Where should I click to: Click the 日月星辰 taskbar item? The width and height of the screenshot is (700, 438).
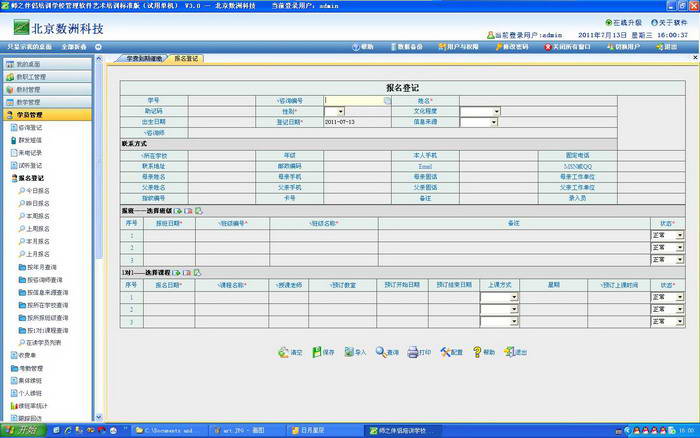(325, 430)
